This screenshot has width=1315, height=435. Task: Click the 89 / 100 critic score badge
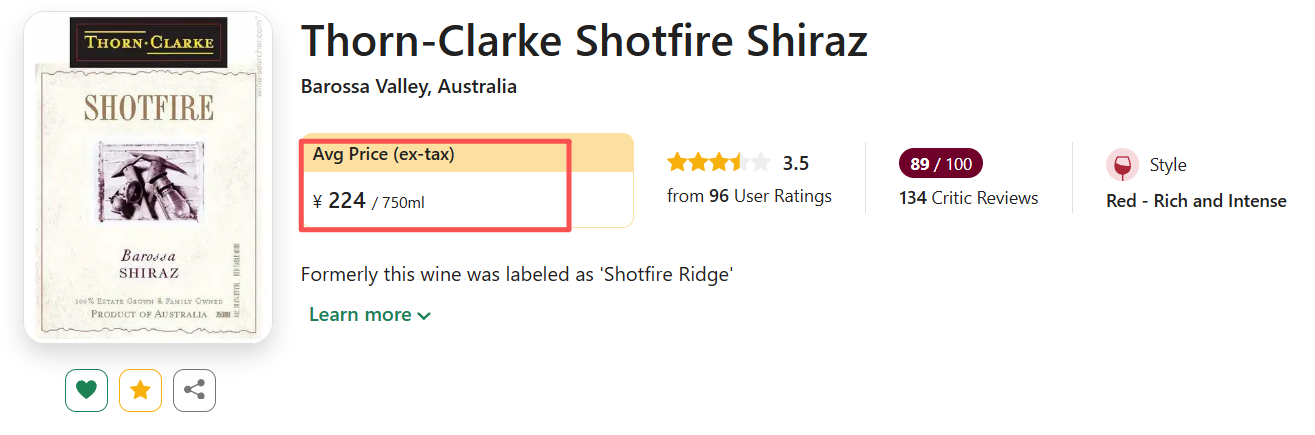(940, 164)
